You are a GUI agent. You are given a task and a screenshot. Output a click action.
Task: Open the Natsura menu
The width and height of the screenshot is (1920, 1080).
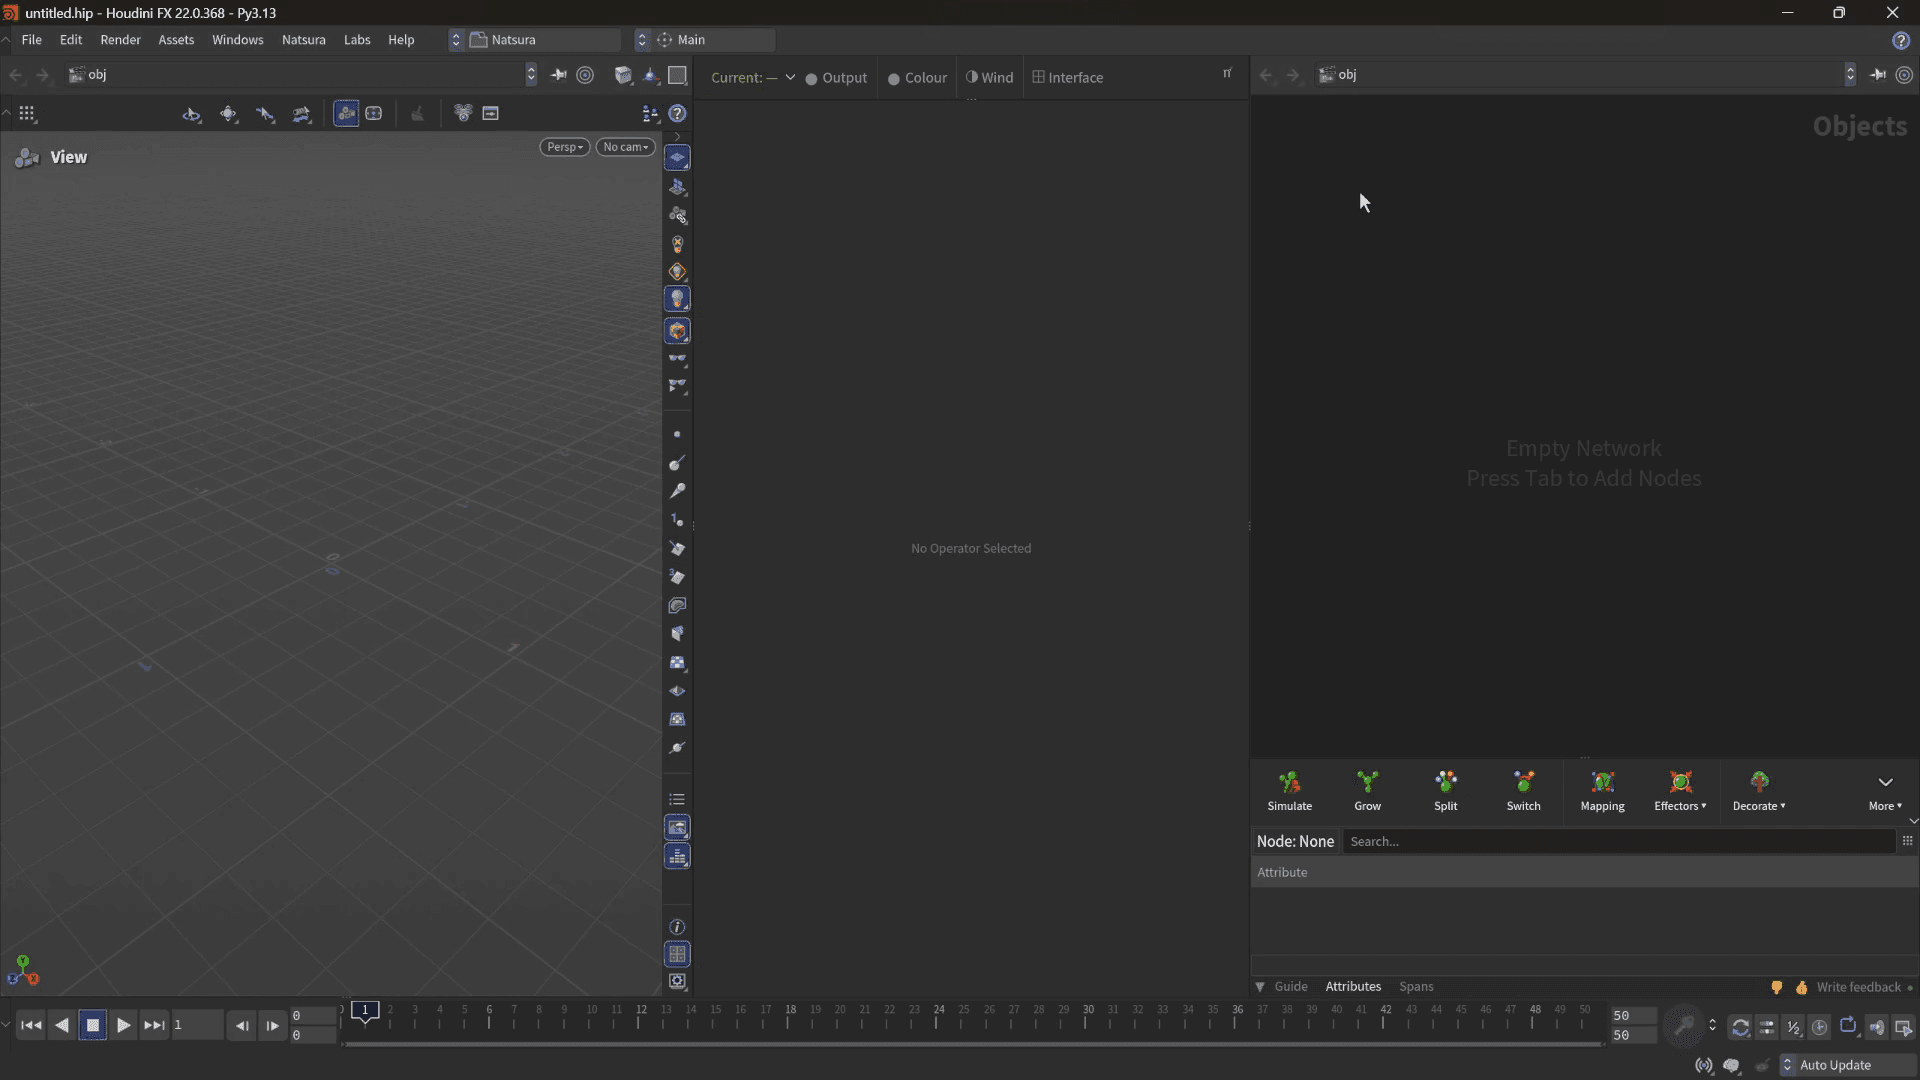(303, 40)
